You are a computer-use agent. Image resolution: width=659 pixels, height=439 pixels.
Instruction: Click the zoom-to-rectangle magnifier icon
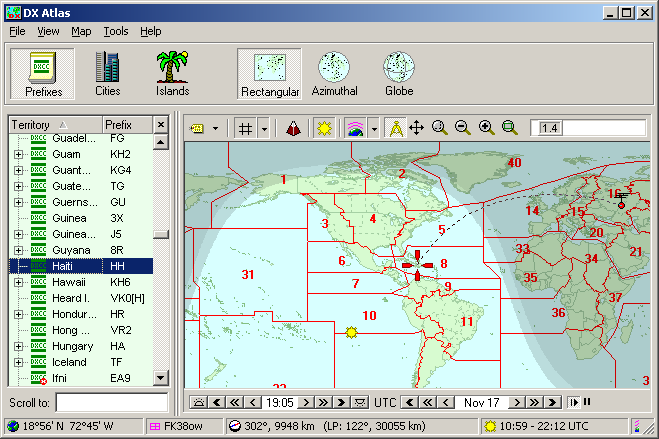509,128
